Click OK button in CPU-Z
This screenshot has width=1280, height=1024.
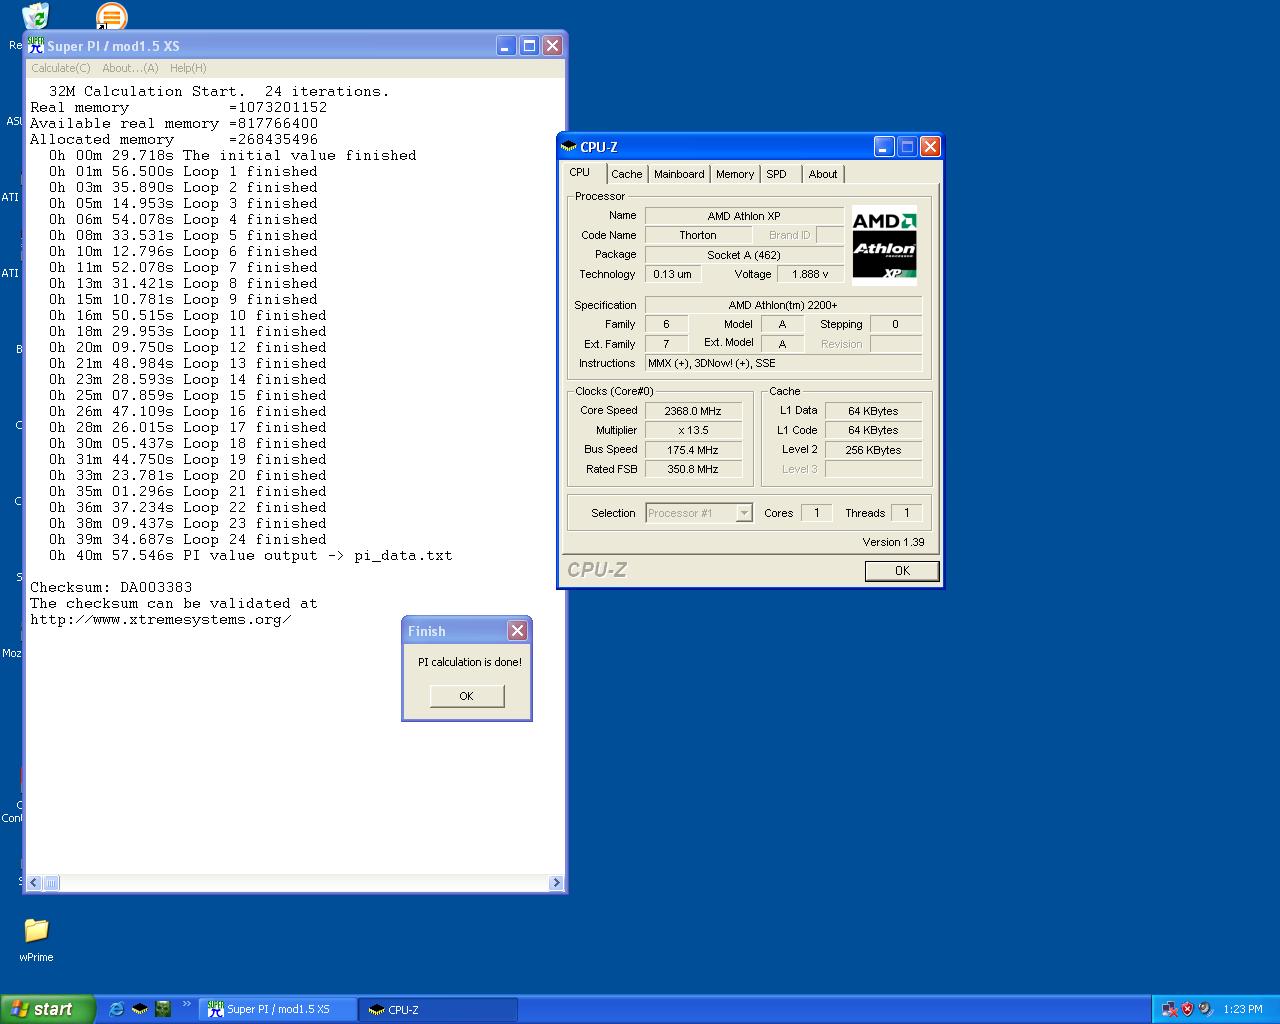[x=902, y=570]
